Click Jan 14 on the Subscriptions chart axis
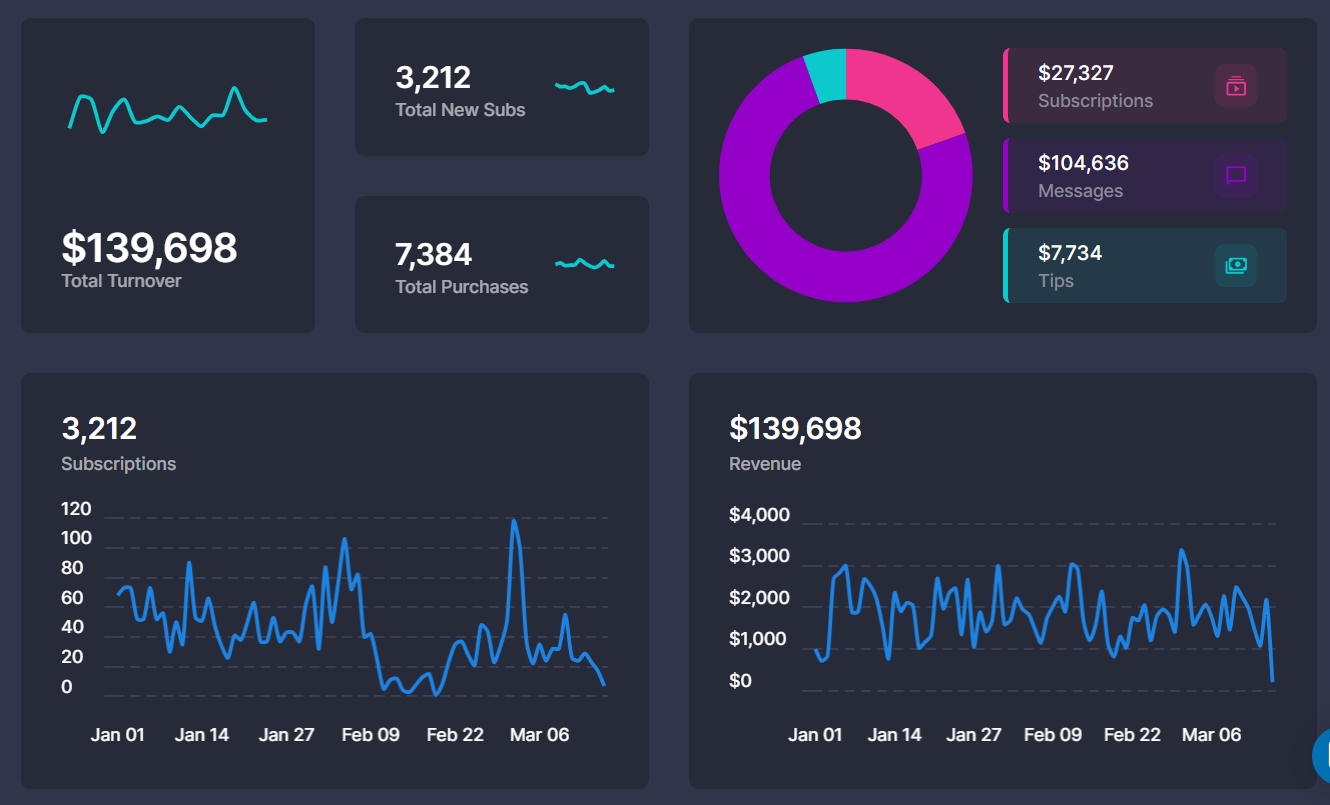This screenshot has width=1330, height=805. [202, 735]
